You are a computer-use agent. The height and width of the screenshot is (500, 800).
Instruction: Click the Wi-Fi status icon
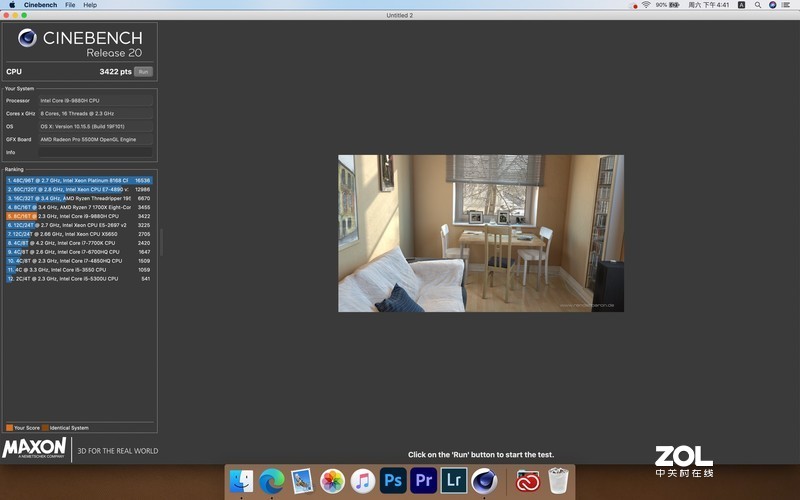(x=646, y=5)
